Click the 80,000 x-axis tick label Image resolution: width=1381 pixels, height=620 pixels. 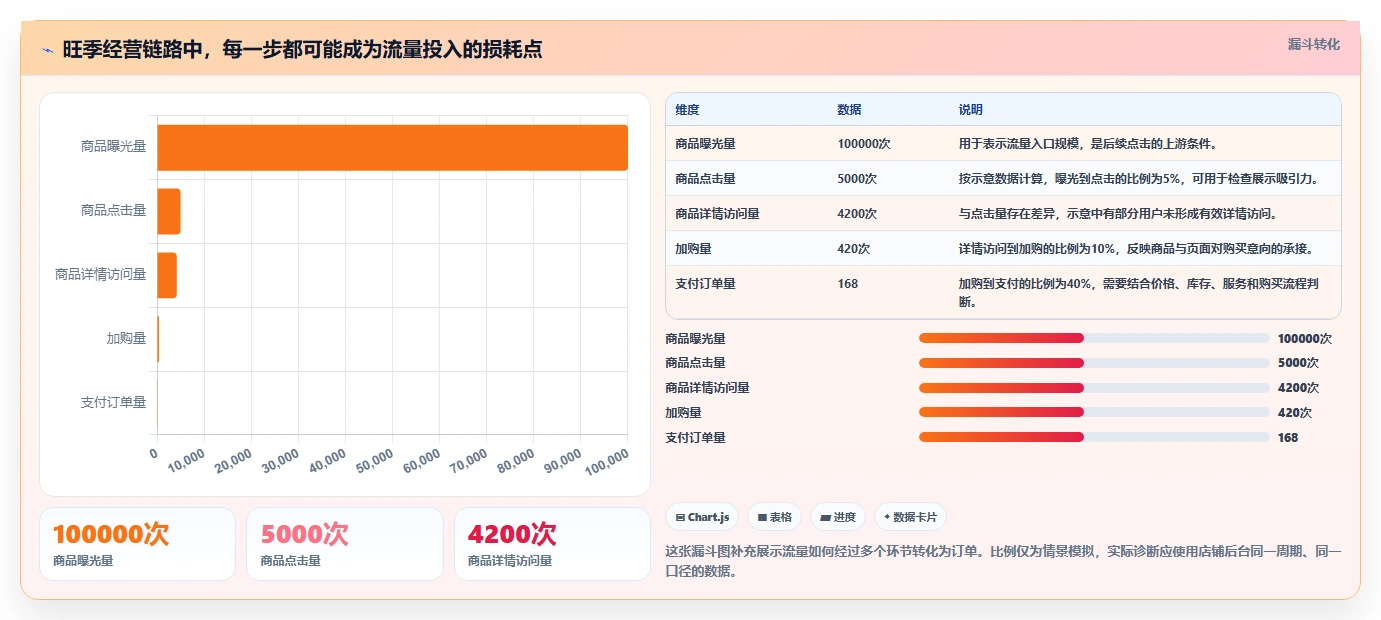[x=515, y=460]
